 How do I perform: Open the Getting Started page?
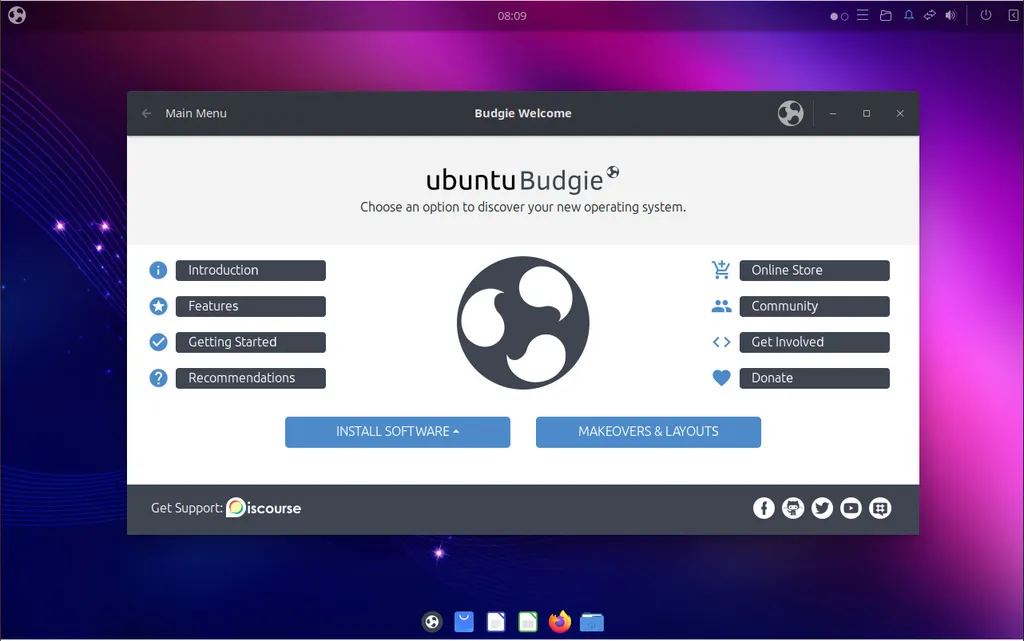(250, 342)
